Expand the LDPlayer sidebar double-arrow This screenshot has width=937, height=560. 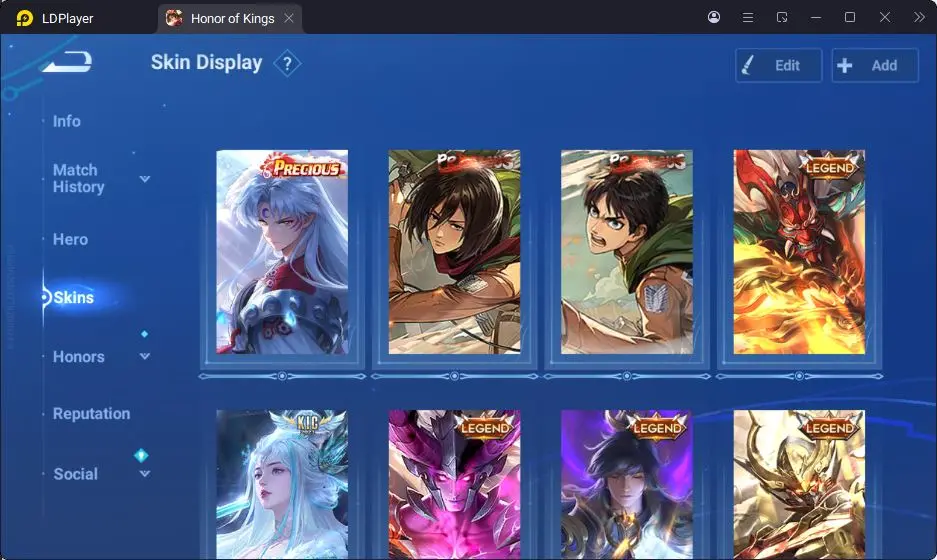pos(919,17)
